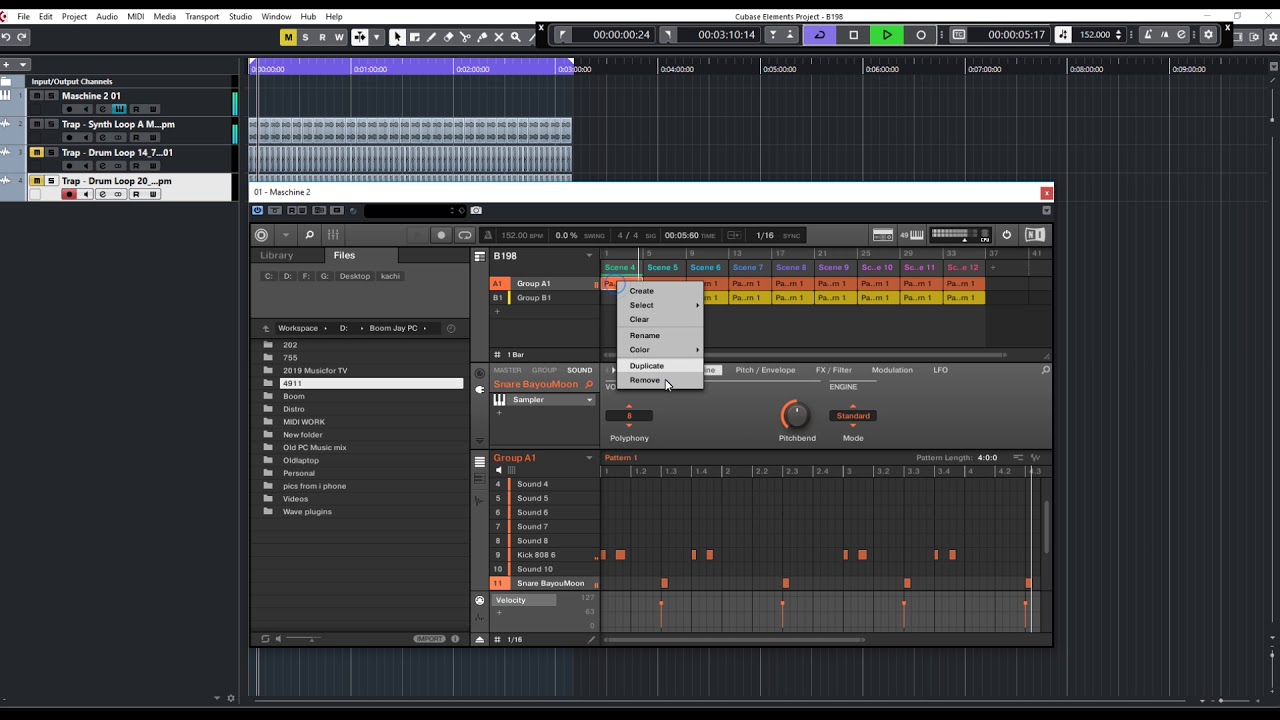Toggle the Cycle loop button
This screenshot has height=720, width=1280.
tap(820, 35)
